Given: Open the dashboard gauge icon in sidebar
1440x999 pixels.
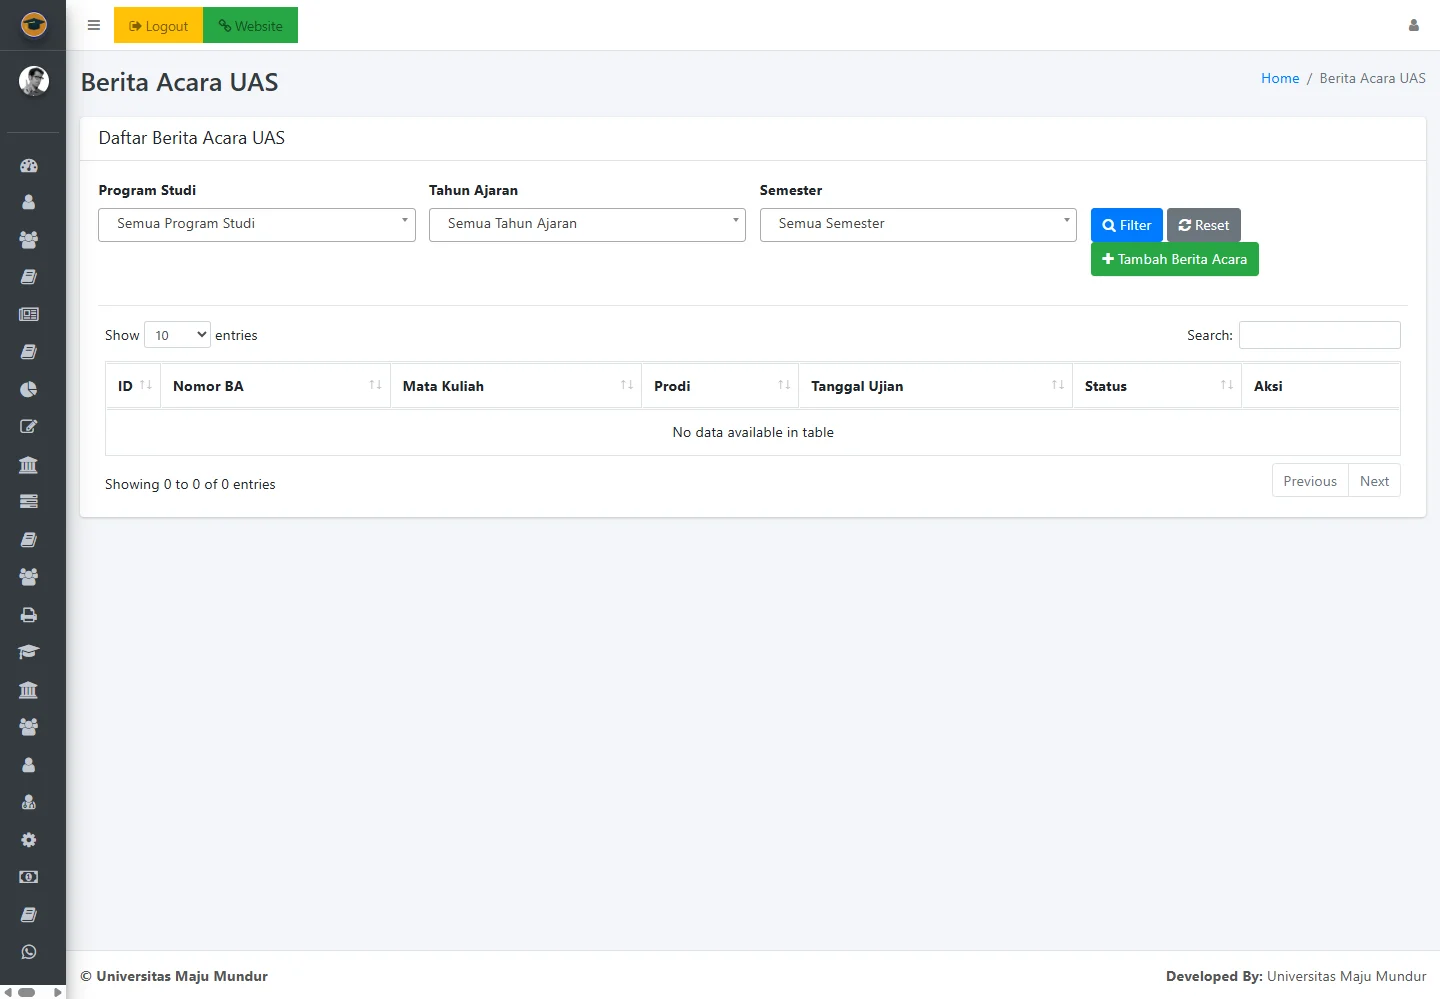Looking at the screenshot, I should [x=29, y=166].
